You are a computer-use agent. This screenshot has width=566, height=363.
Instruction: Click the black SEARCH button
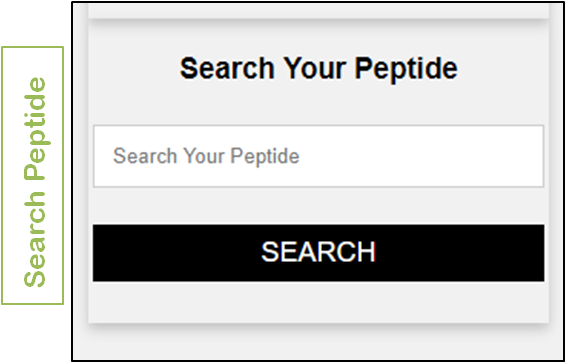[x=318, y=253]
